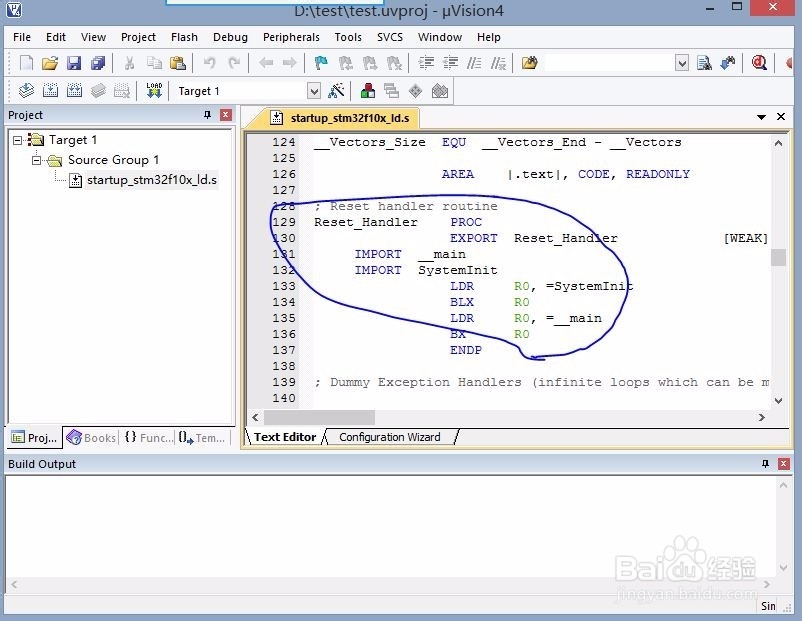The width and height of the screenshot is (802, 621).
Task: Switch to the Functions panel tab
Action: pos(149,438)
